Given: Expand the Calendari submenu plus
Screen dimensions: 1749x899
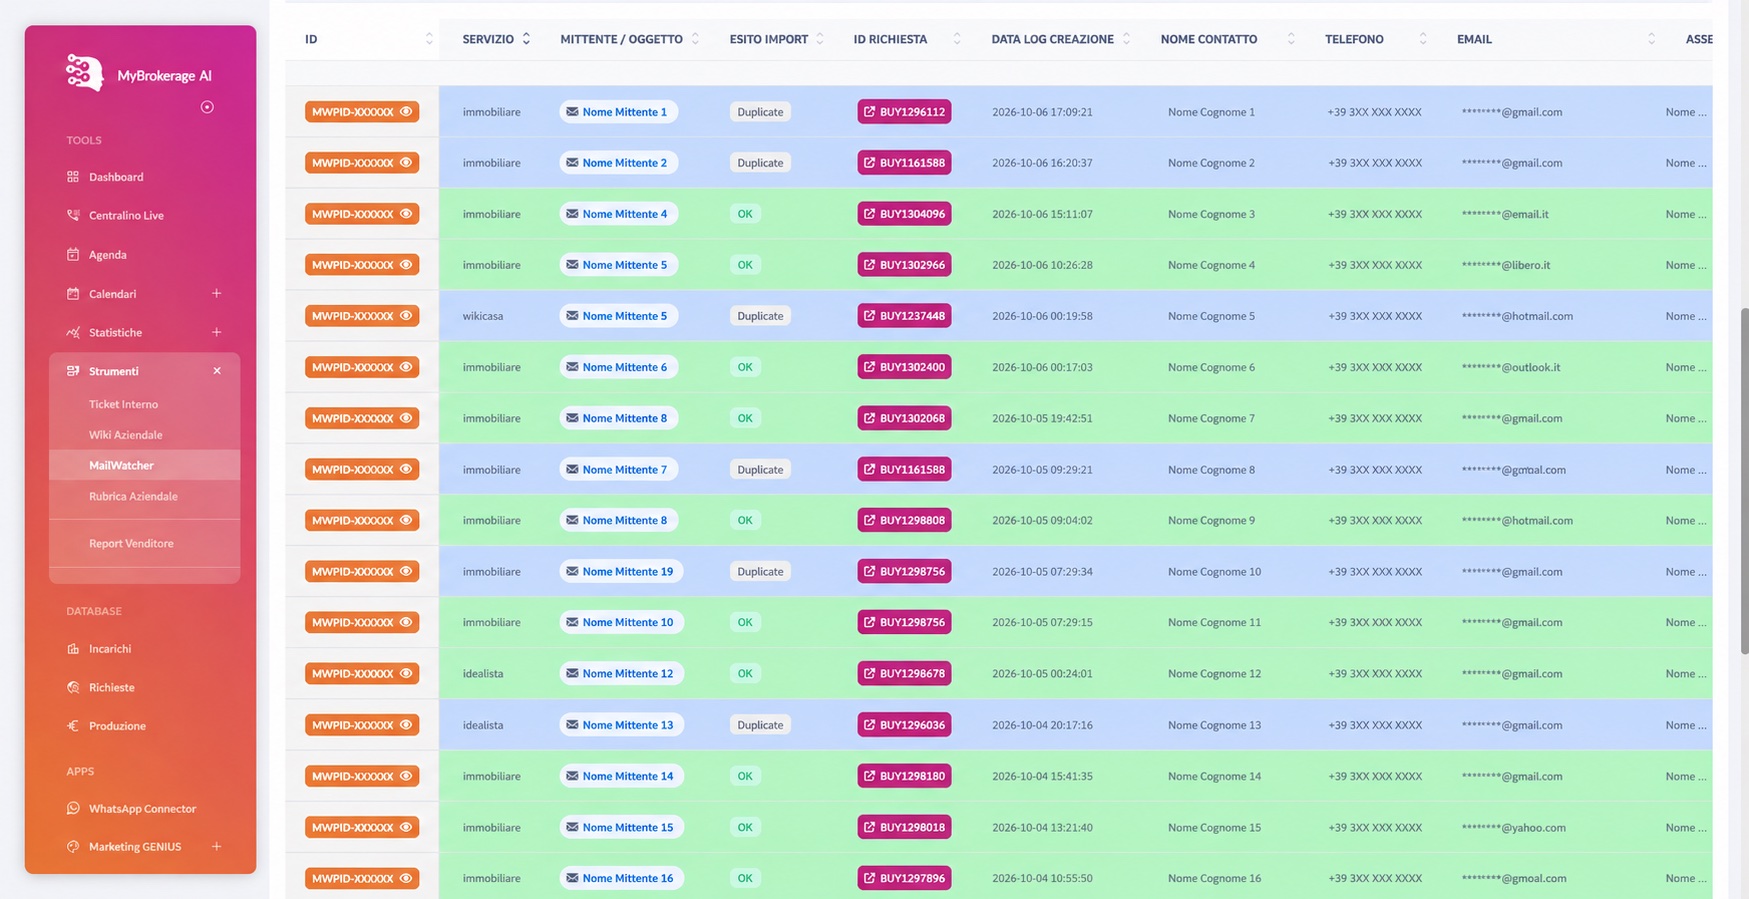Looking at the screenshot, I should click(216, 293).
